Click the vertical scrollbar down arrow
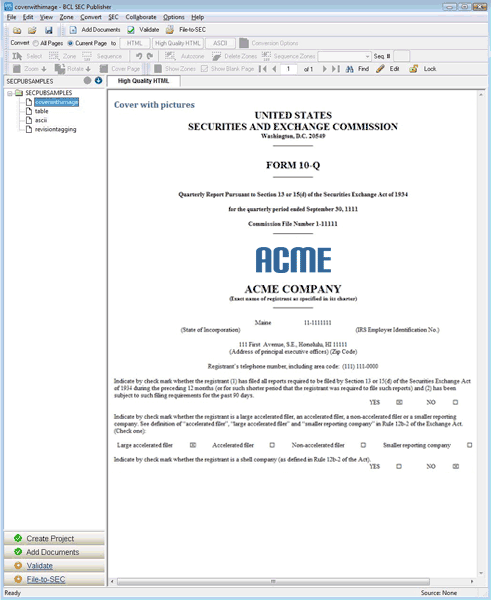This screenshot has height=600, width=491. (481, 573)
